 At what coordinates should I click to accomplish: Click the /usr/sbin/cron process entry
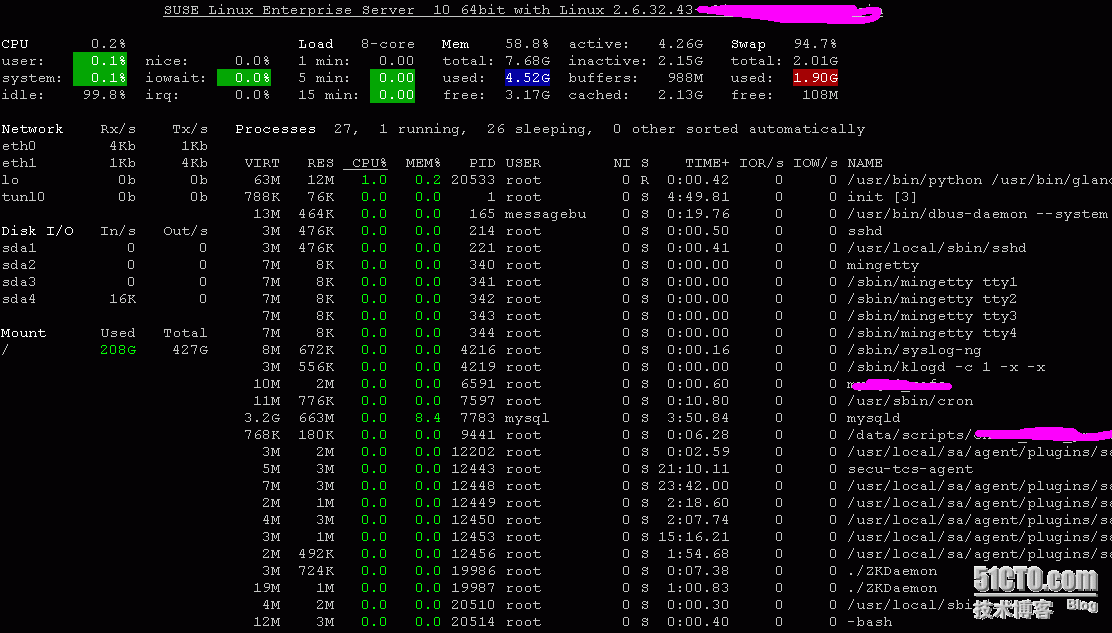[x=910, y=401]
